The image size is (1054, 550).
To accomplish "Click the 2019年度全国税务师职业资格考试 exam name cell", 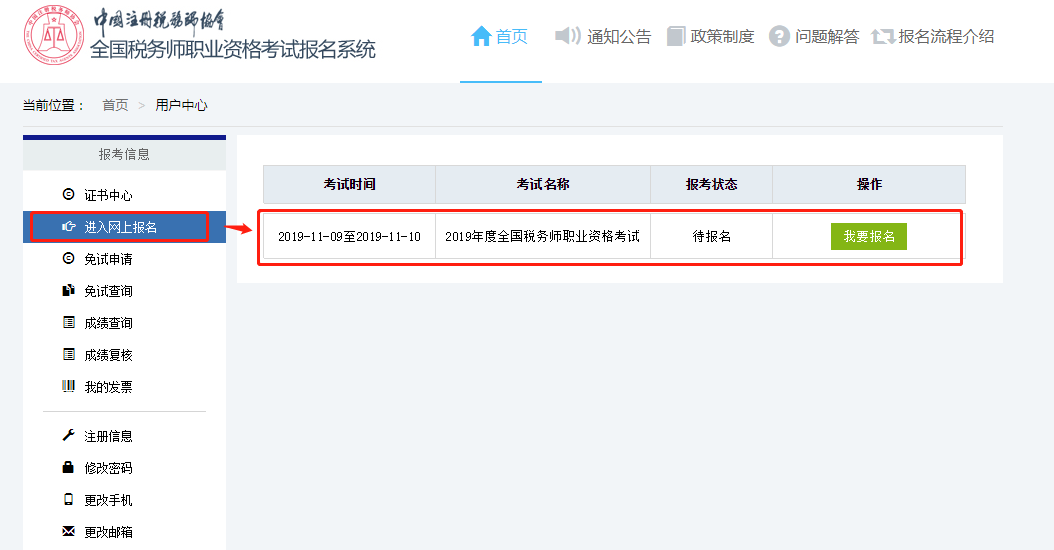I will (x=542, y=237).
